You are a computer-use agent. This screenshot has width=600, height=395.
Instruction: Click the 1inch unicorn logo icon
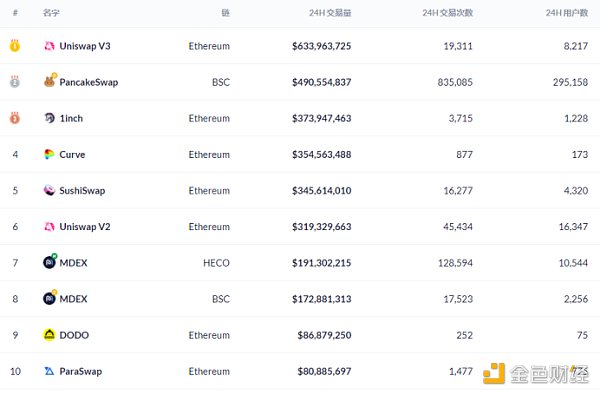[49, 118]
